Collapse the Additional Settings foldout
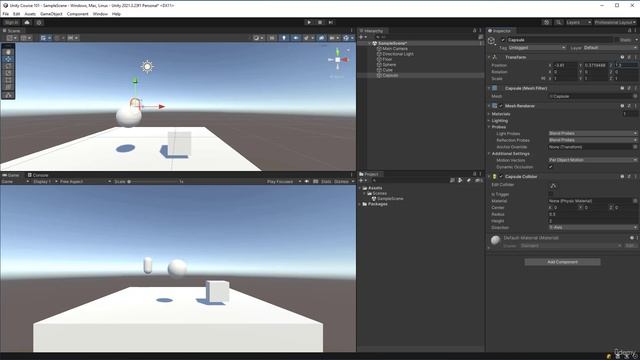Screen dimensions: 640x360 tap(489, 154)
